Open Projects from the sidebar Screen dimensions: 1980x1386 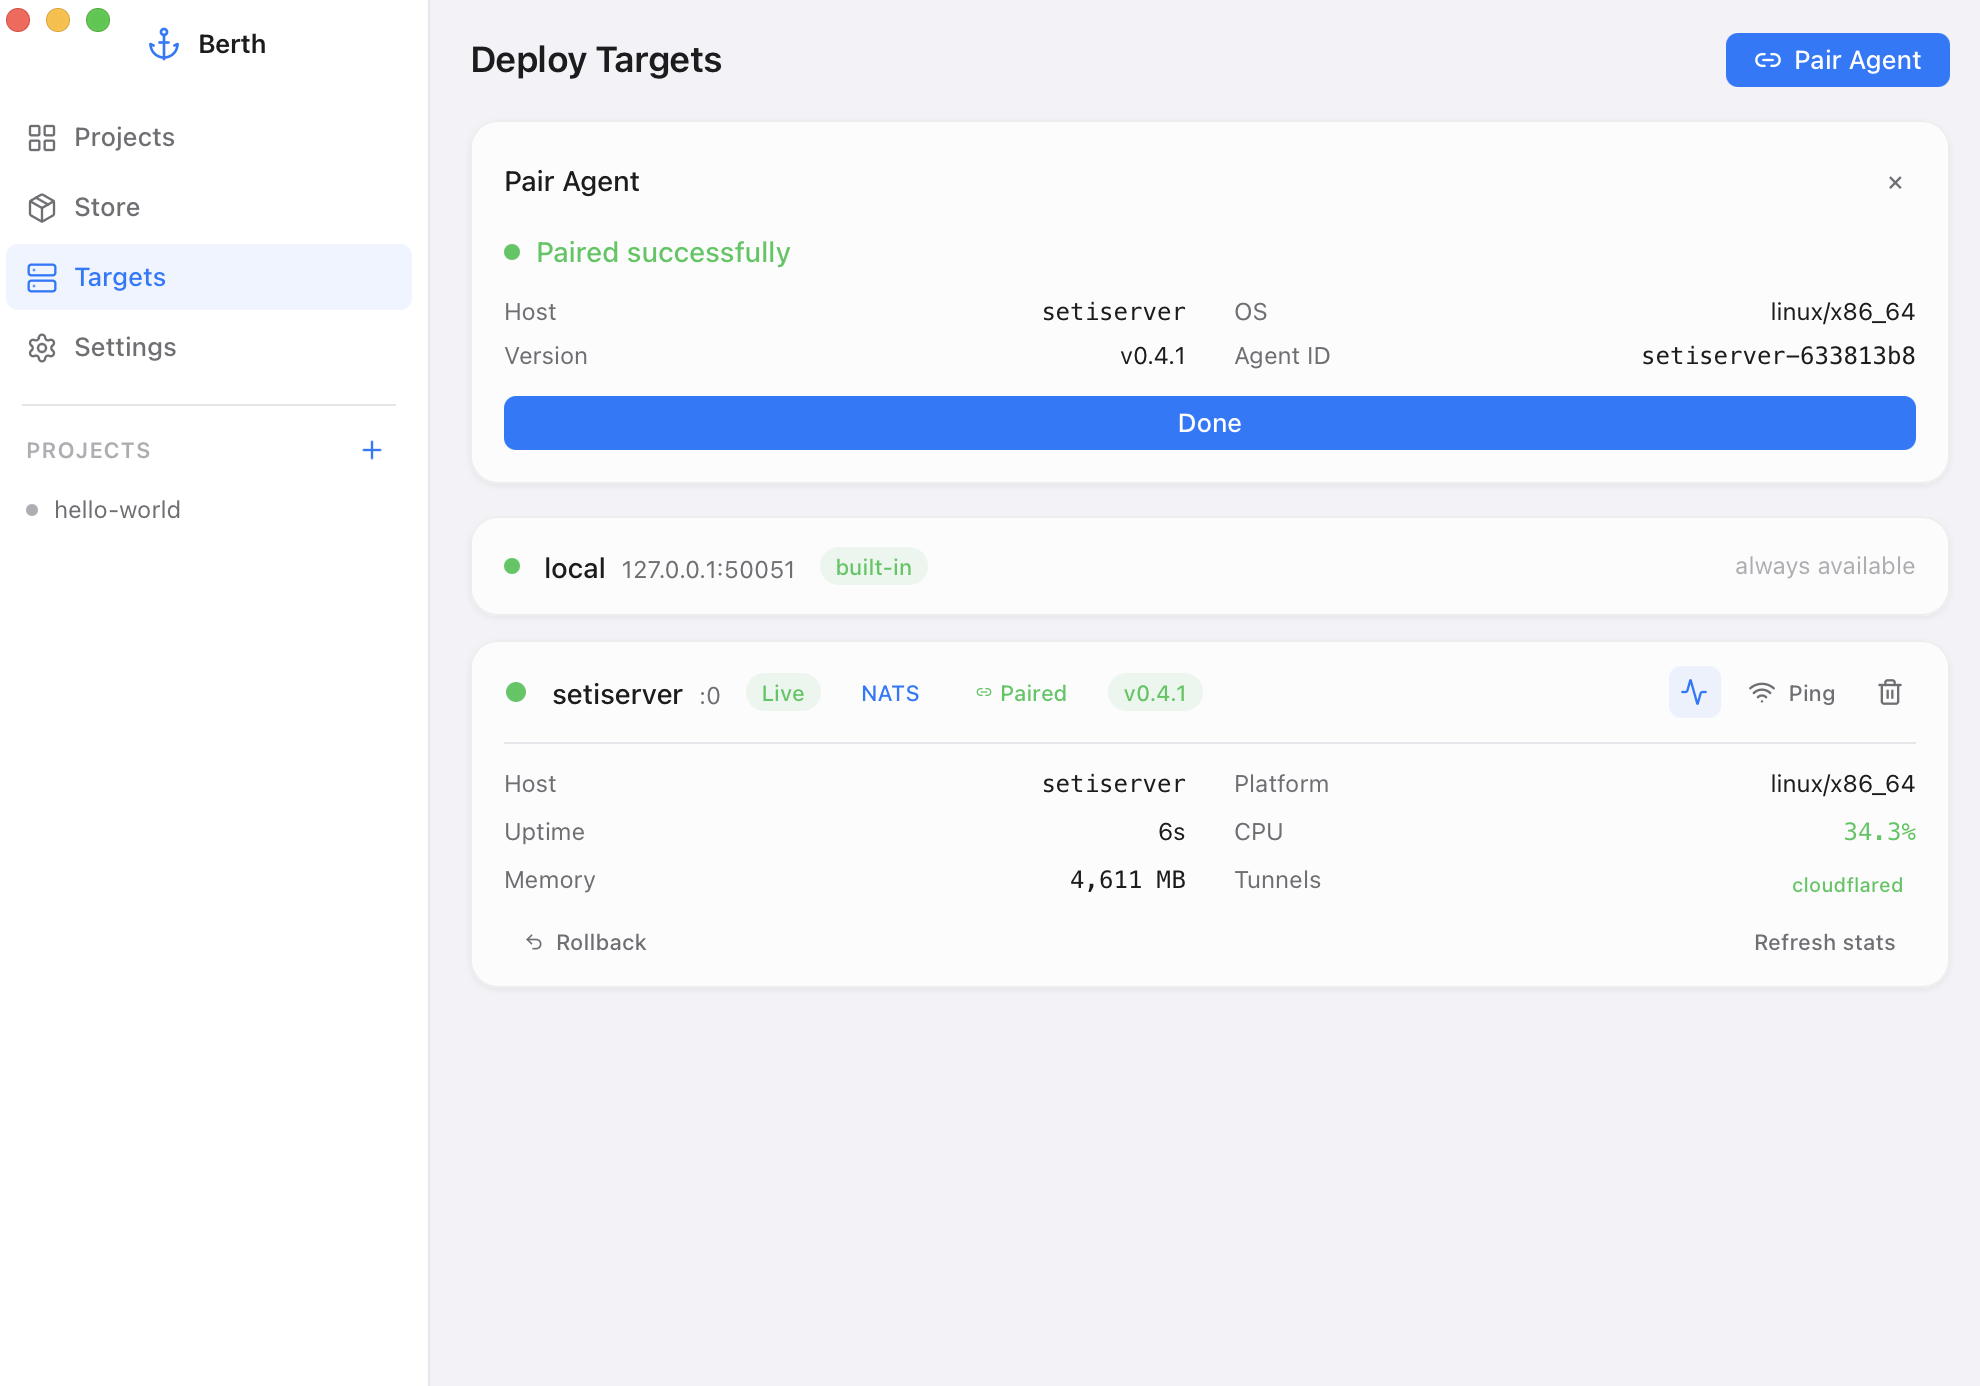(x=124, y=137)
